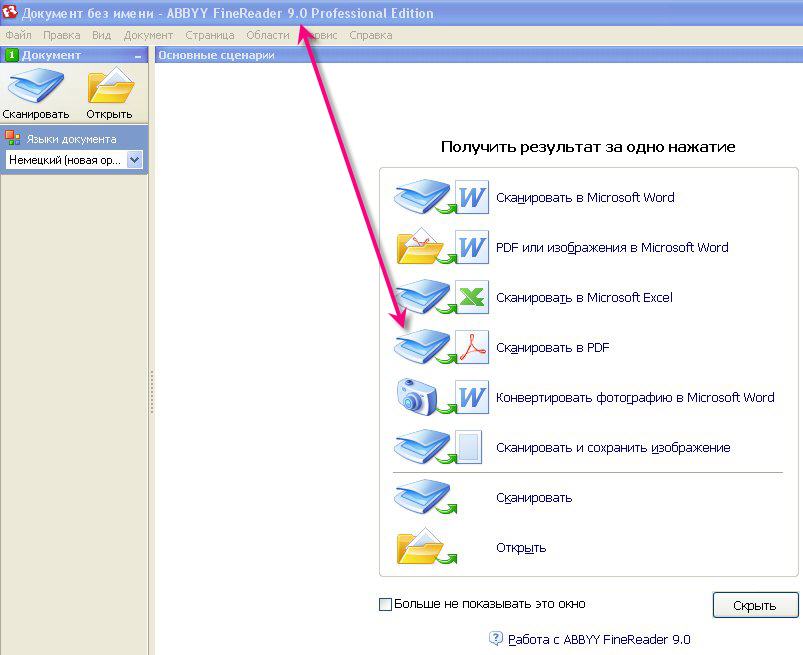Click the ABBYY FineReader app icon in title bar
This screenshot has width=803, height=655.
pos(10,12)
